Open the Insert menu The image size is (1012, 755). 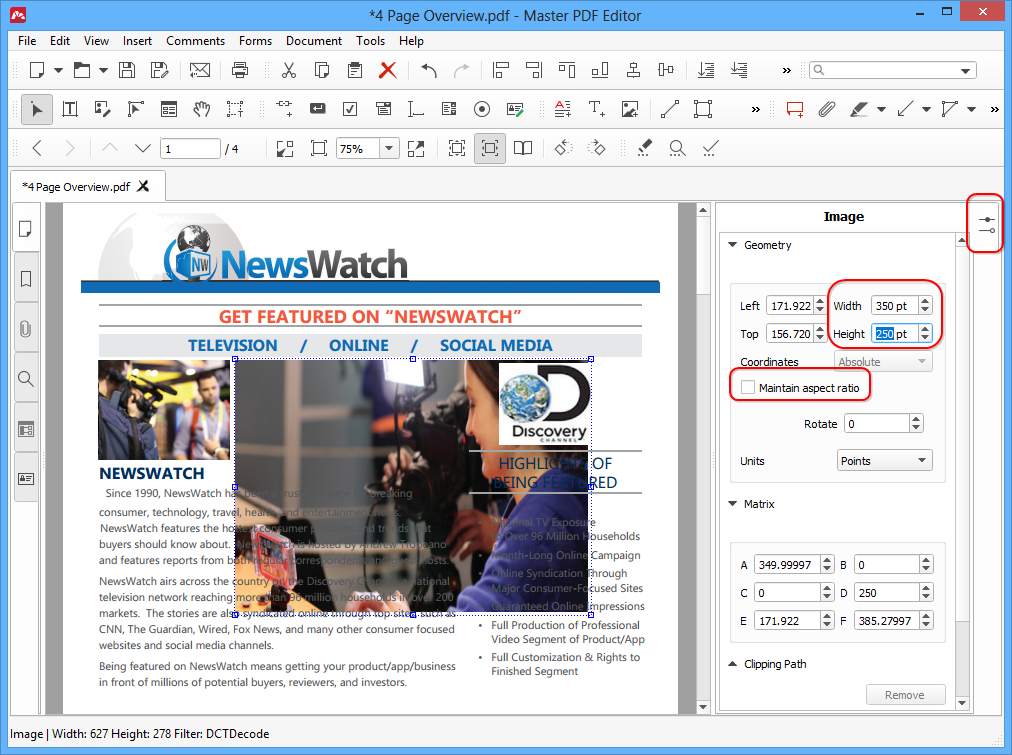(137, 41)
